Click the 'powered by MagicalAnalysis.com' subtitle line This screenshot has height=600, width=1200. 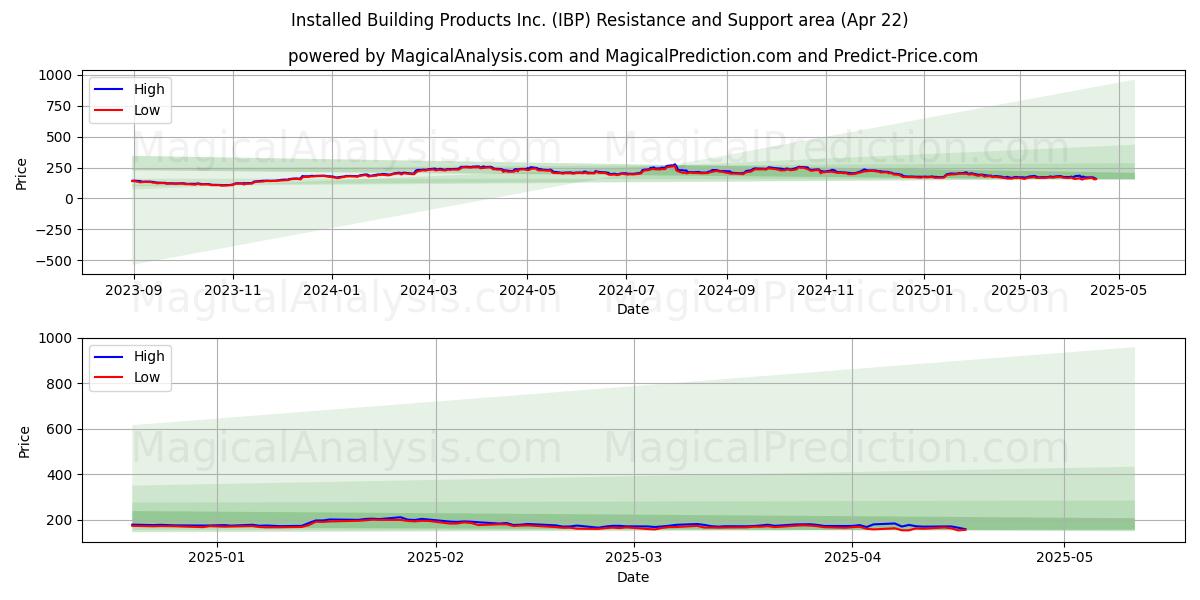tap(633, 56)
